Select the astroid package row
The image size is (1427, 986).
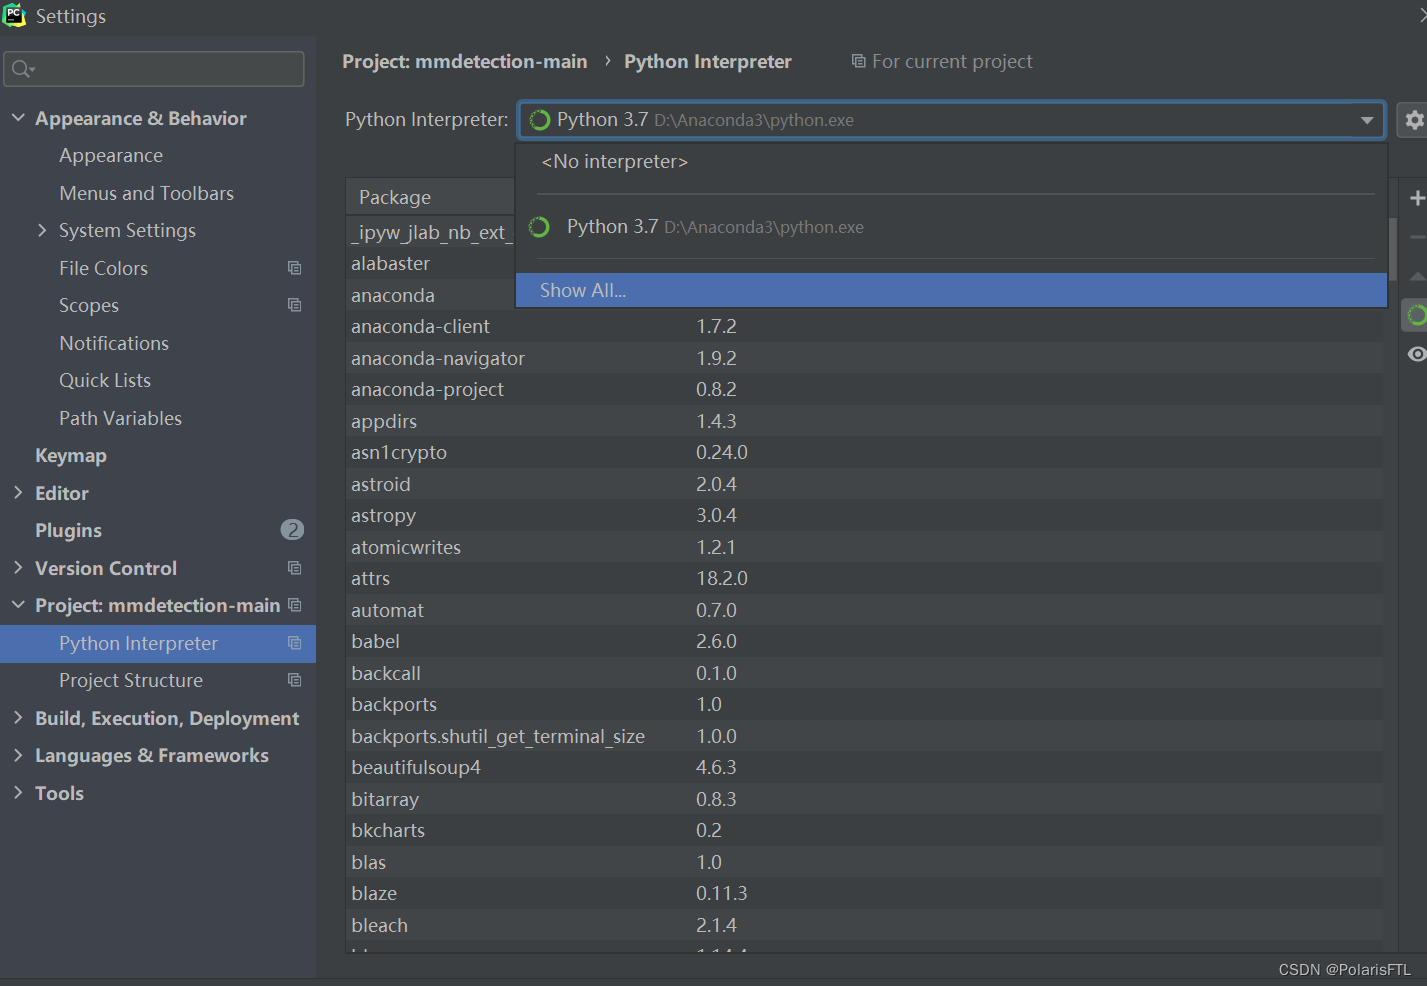click(x=865, y=484)
